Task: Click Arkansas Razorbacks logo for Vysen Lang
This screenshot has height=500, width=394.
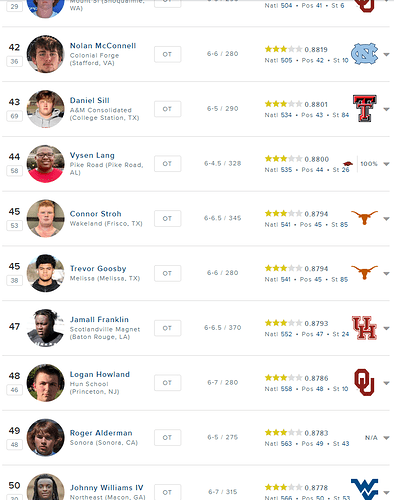Action: [348, 164]
